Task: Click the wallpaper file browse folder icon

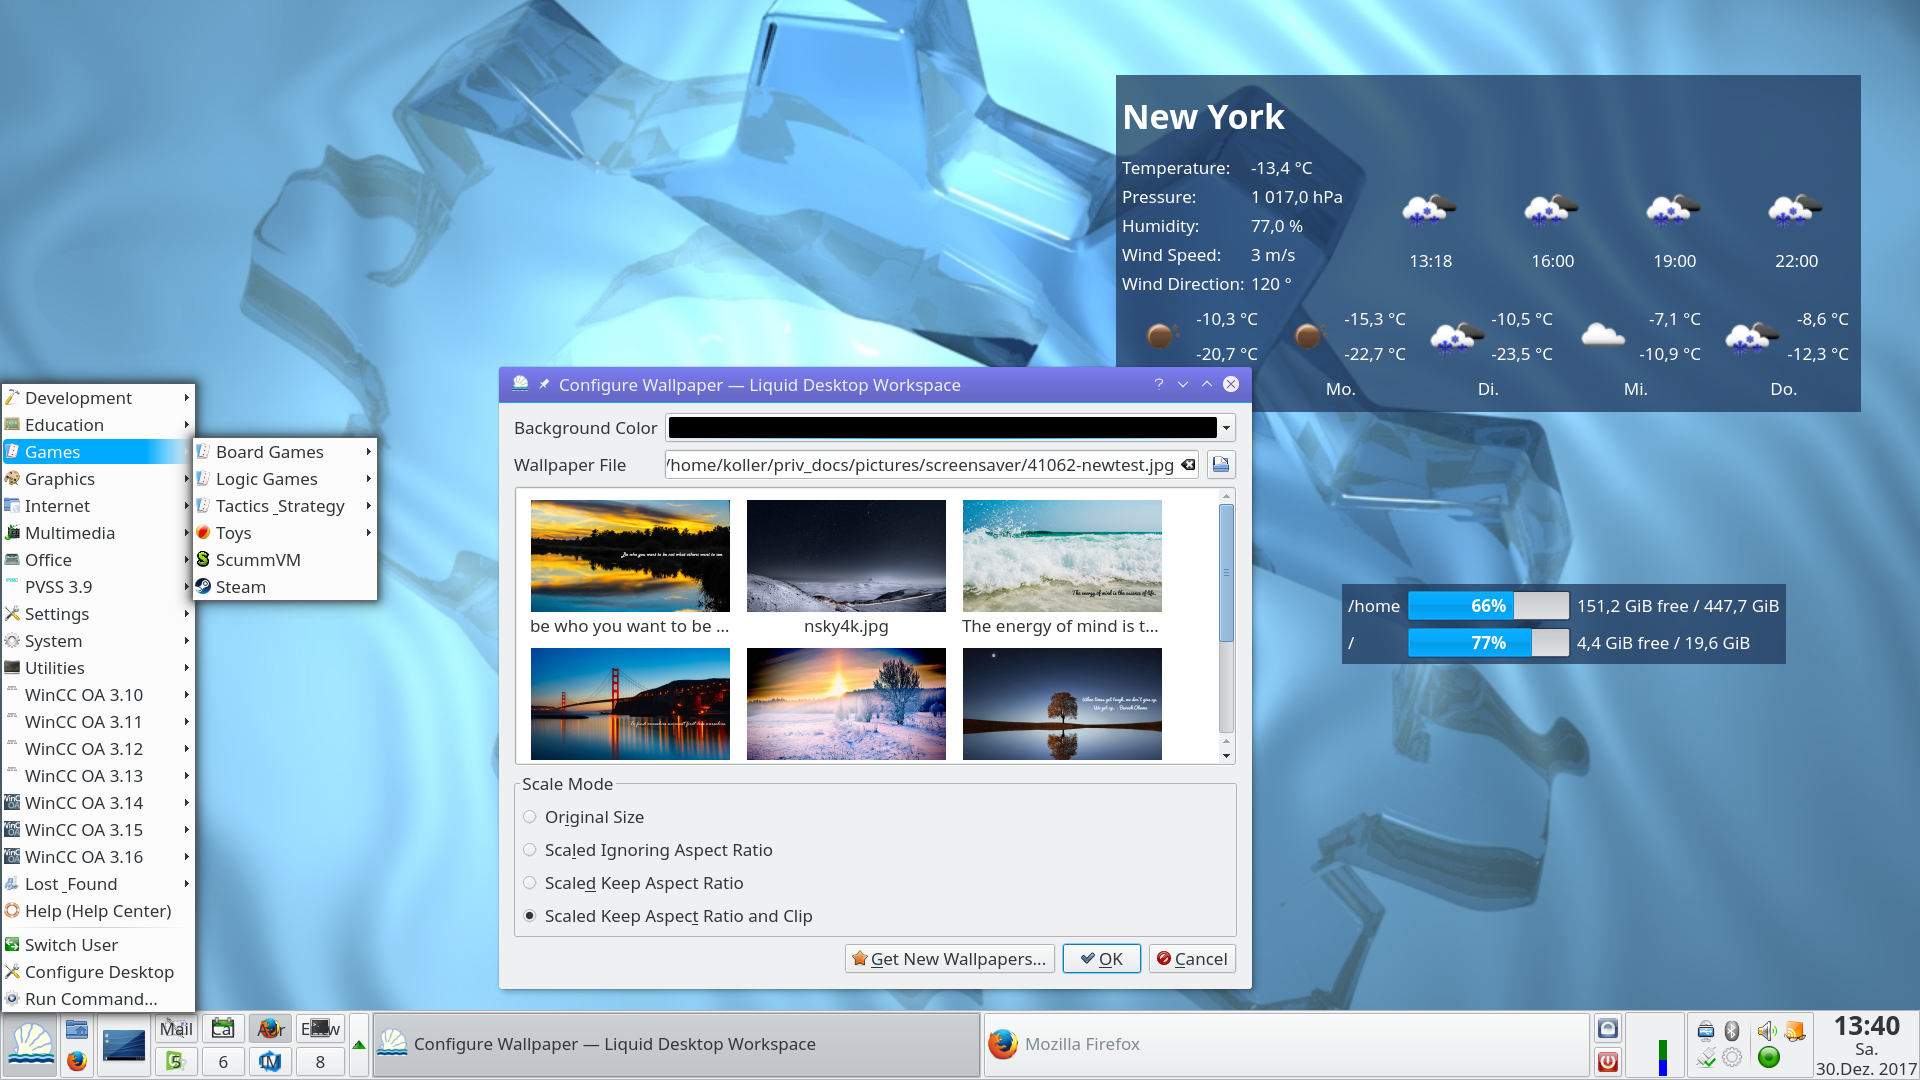Action: tap(1220, 465)
